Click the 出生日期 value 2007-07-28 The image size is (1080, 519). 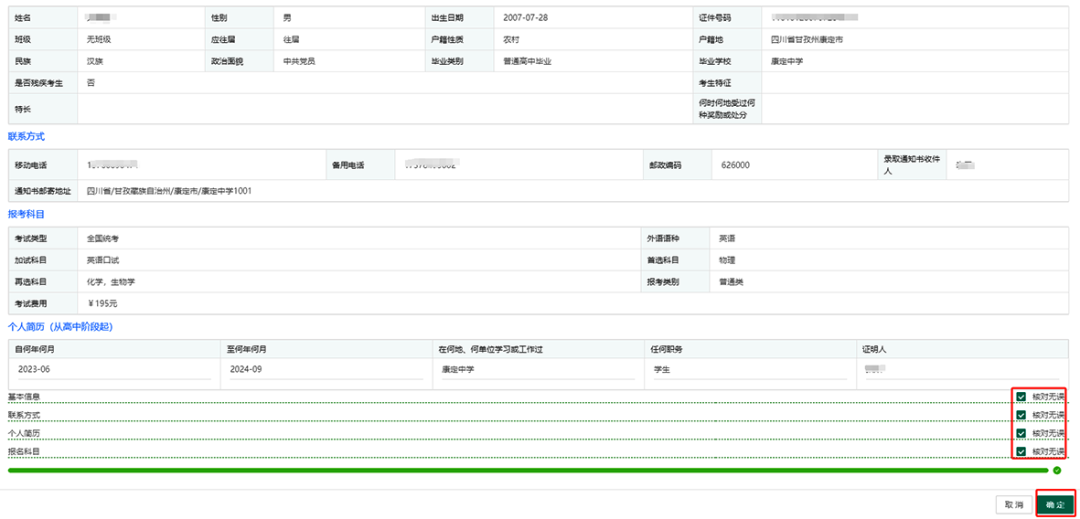525,18
